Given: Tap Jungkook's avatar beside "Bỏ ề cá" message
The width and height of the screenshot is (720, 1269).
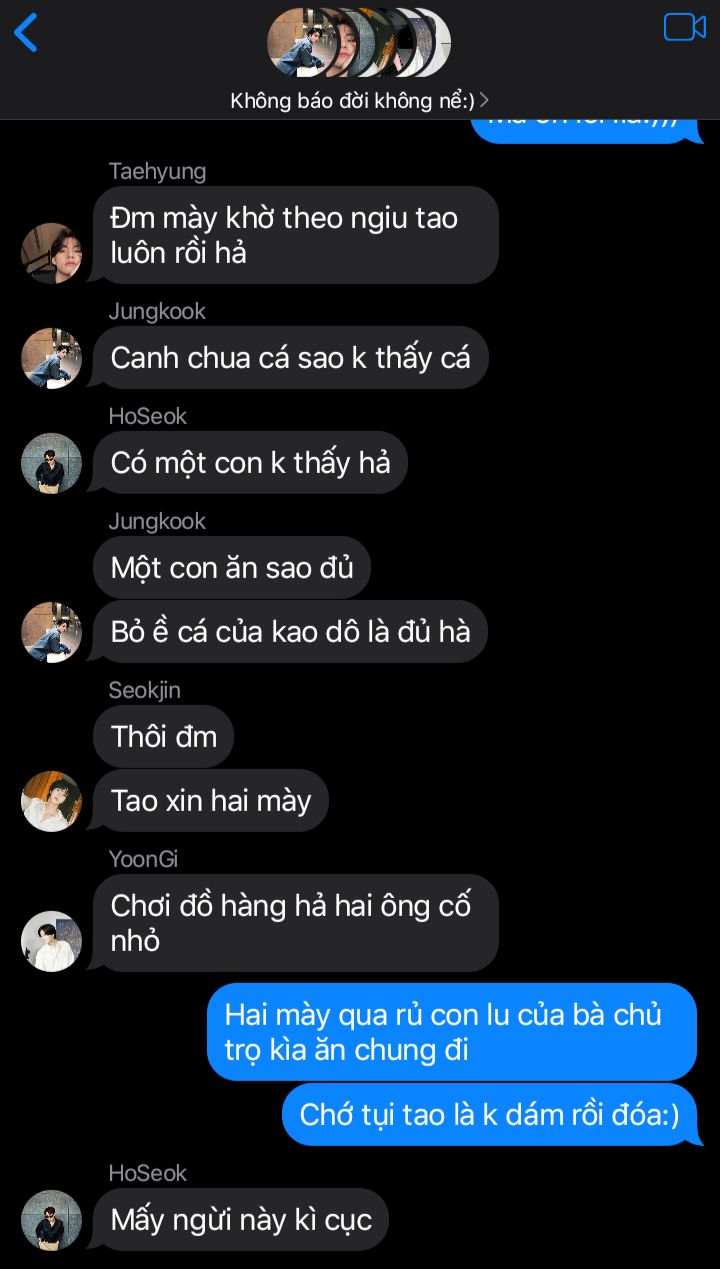Looking at the screenshot, I should click(51, 632).
